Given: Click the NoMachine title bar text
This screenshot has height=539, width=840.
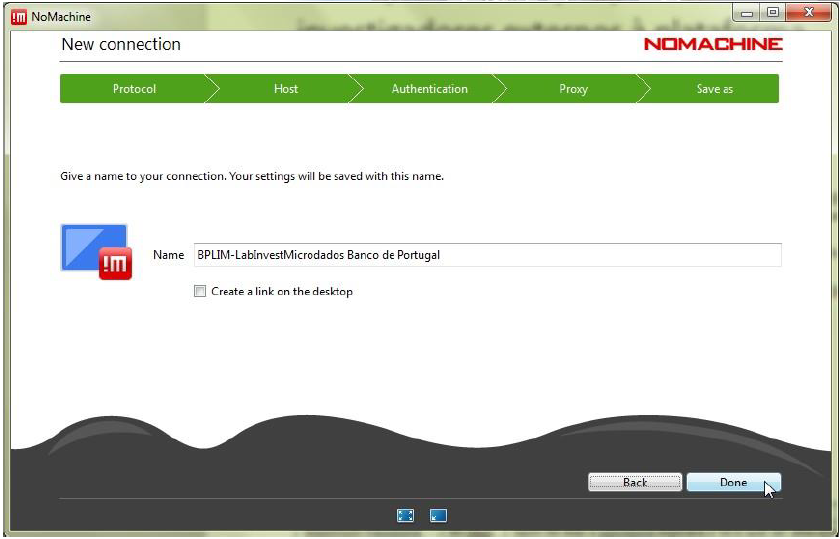Looking at the screenshot, I should tap(61, 16).
